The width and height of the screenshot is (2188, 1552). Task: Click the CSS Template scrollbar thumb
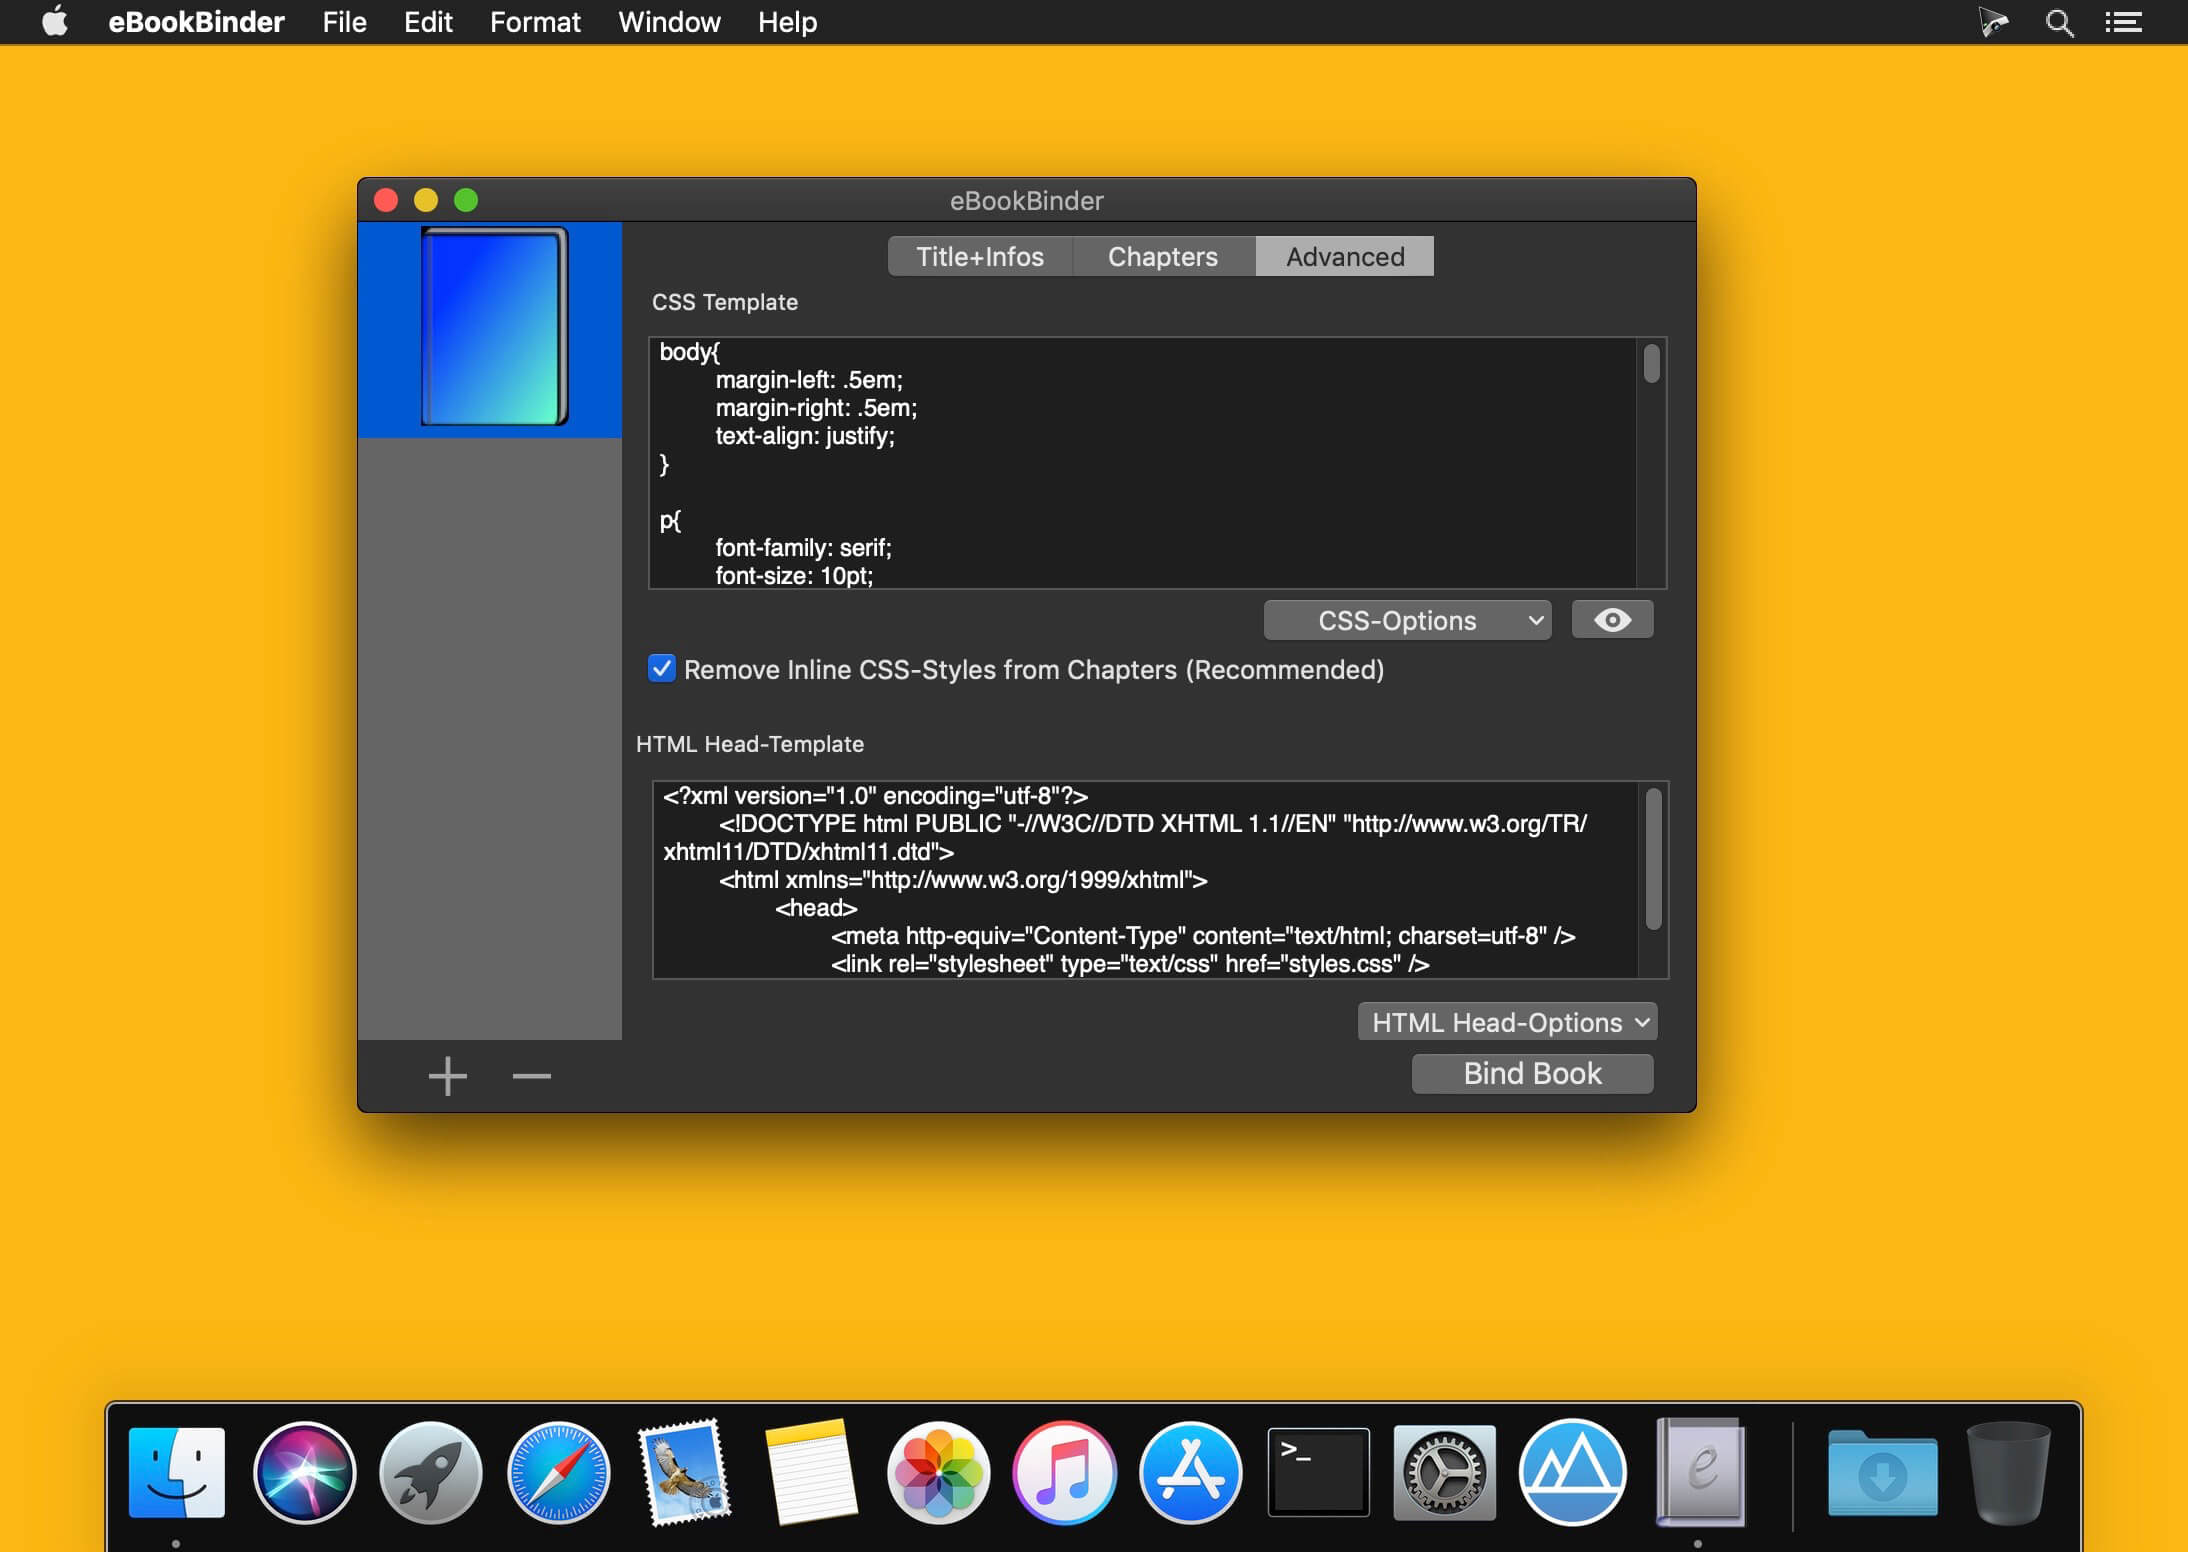pos(1651,364)
